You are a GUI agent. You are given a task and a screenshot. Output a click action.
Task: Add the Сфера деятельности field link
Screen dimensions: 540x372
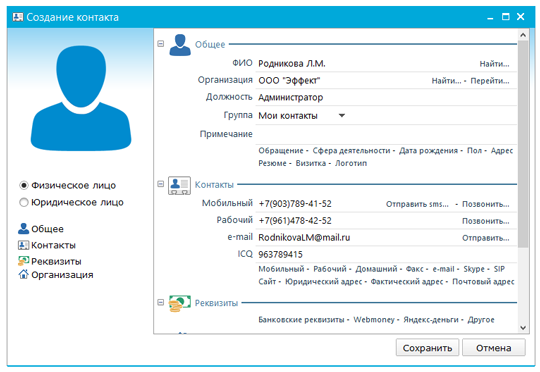[x=351, y=151]
